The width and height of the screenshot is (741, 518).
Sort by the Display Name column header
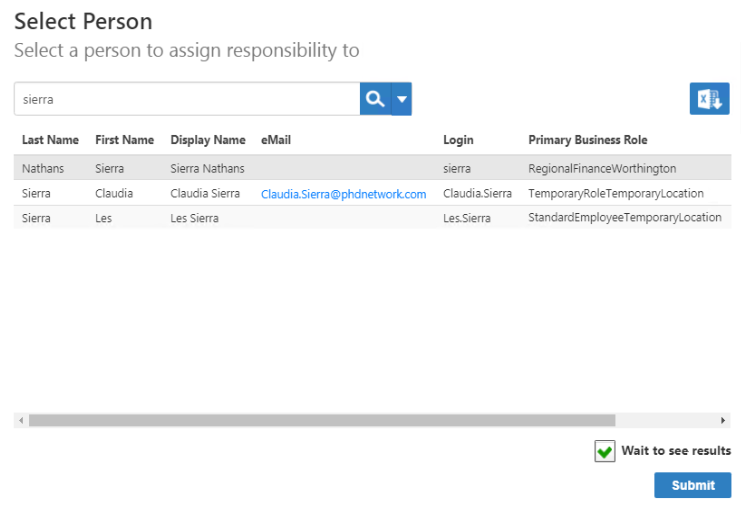[208, 140]
